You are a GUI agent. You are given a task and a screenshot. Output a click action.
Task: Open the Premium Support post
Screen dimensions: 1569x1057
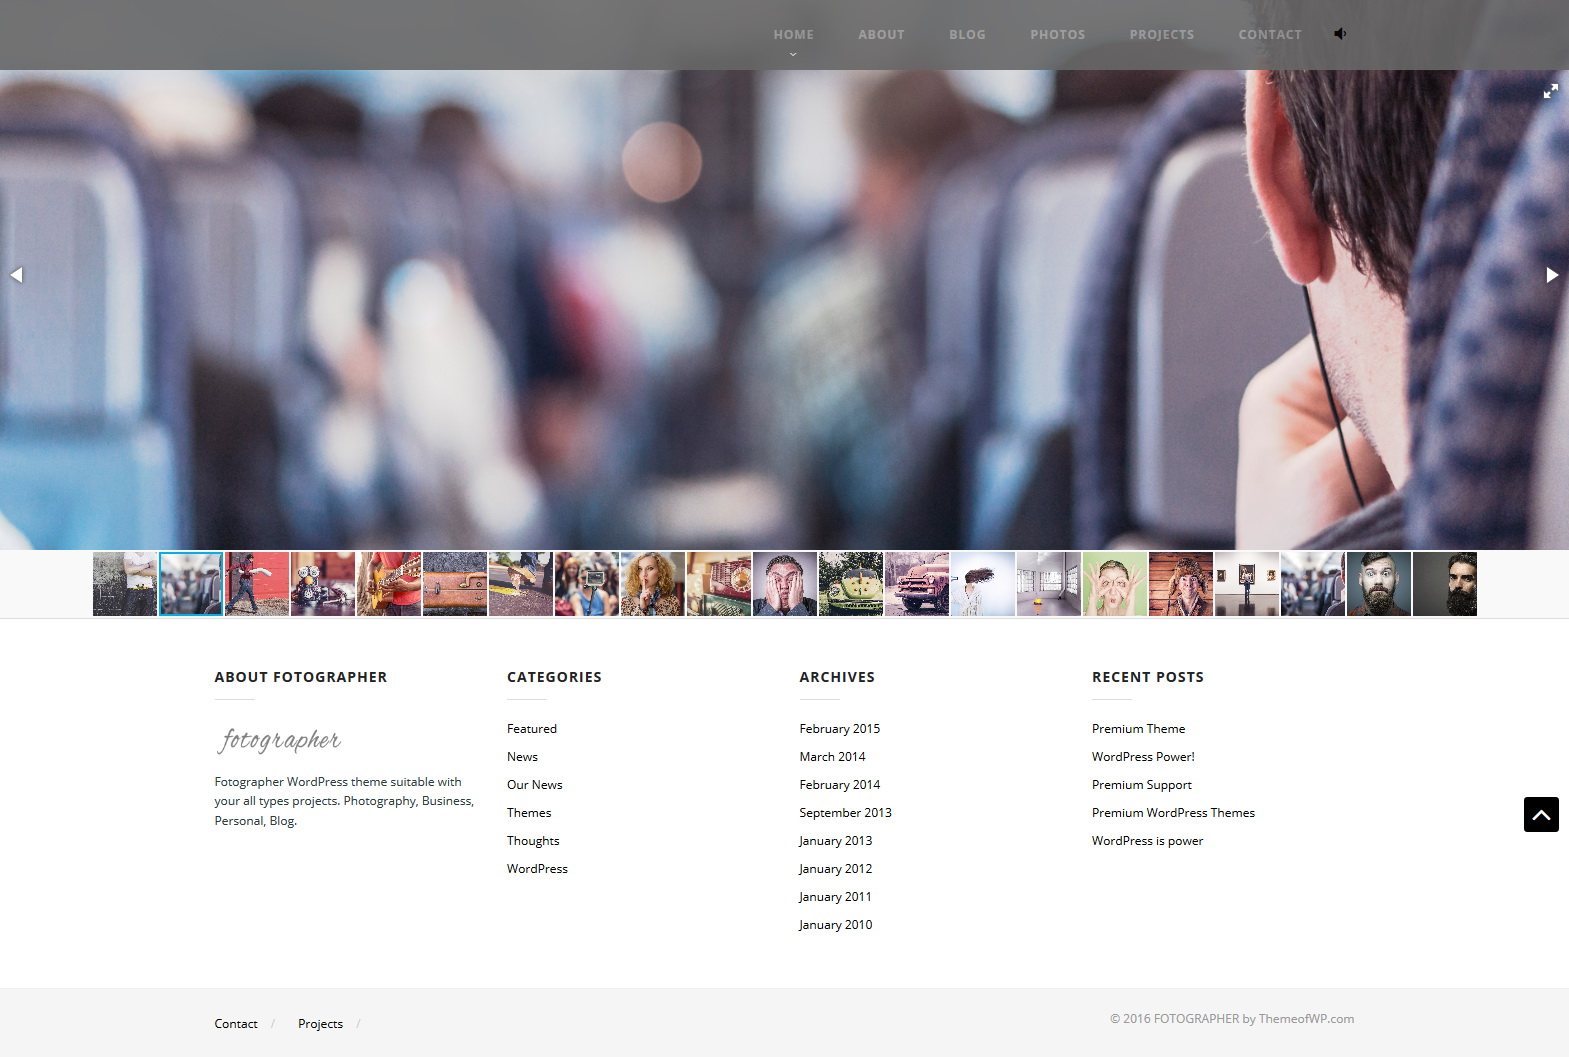pos(1142,785)
